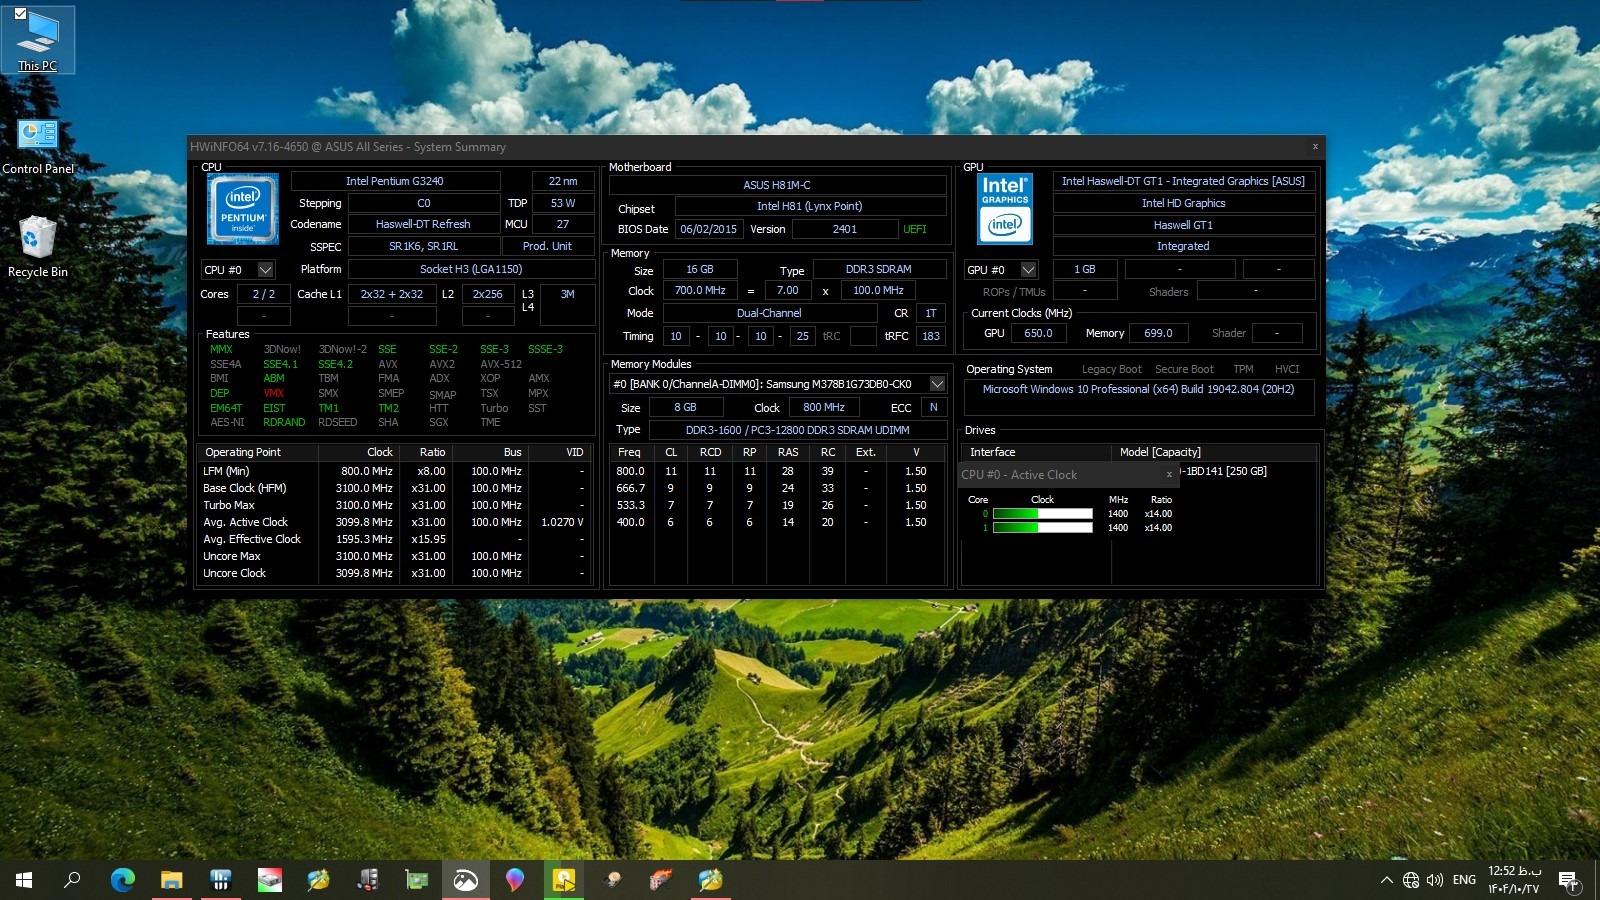Show hidden system tray icons
This screenshot has width=1600, height=900.
(1386, 880)
